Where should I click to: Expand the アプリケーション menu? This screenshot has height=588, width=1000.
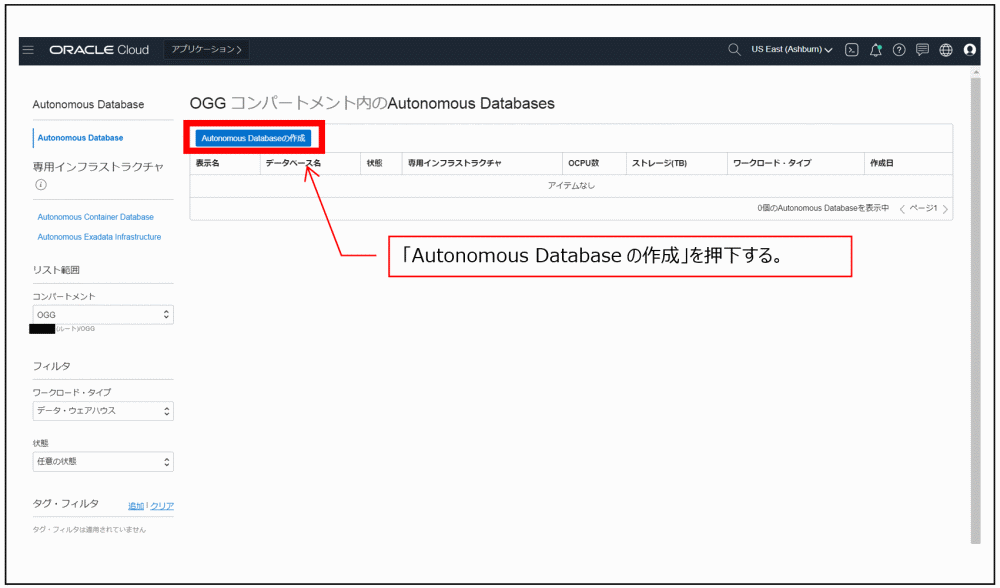[206, 49]
